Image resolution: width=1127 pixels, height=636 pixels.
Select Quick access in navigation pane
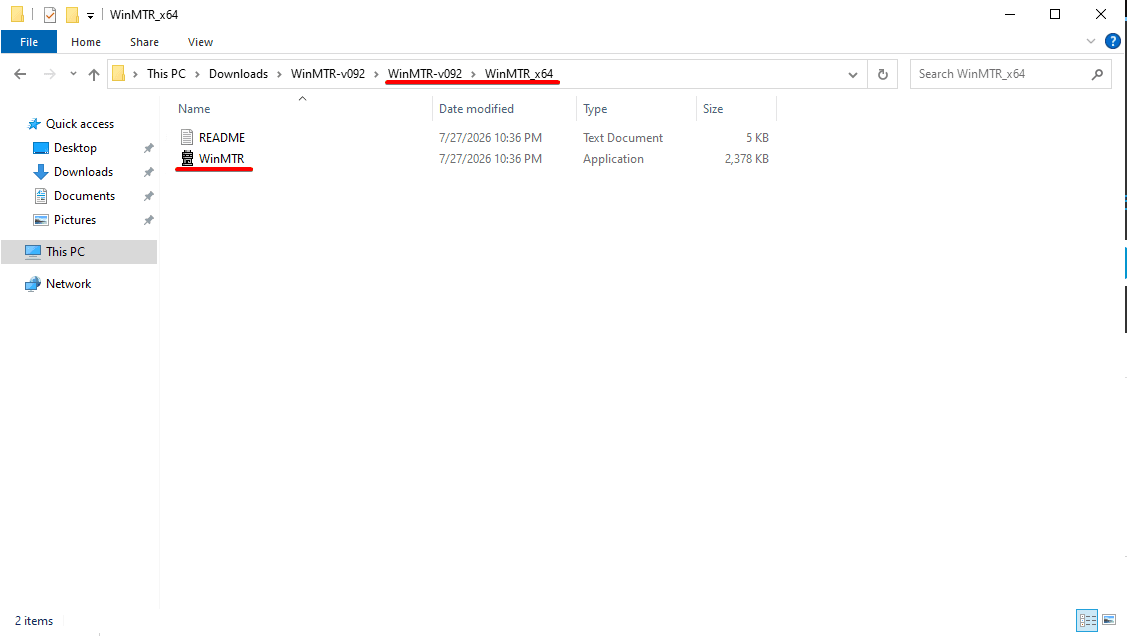(80, 124)
